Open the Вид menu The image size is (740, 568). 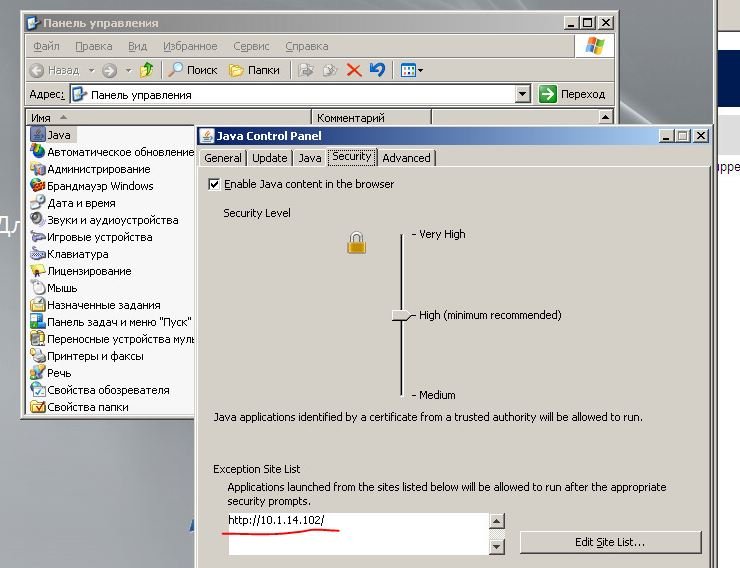[x=137, y=46]
